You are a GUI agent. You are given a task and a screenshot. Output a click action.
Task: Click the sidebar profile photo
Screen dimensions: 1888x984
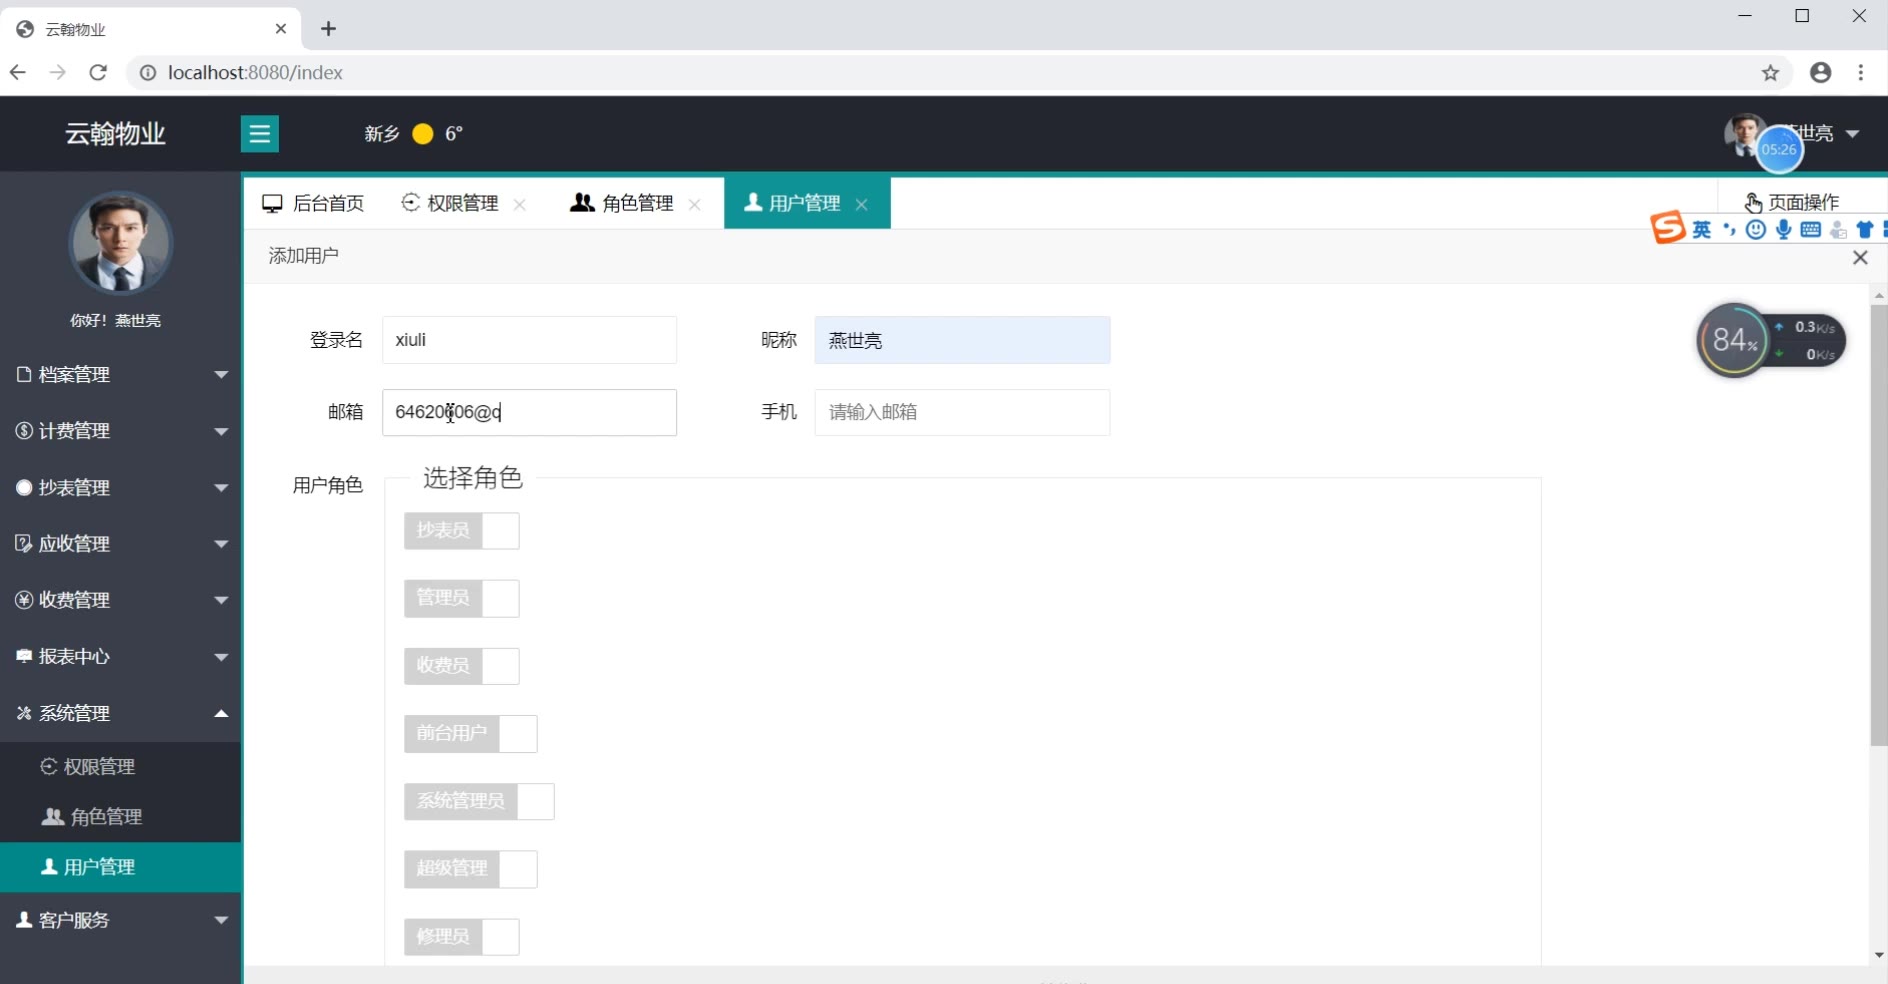click(120, 244)
